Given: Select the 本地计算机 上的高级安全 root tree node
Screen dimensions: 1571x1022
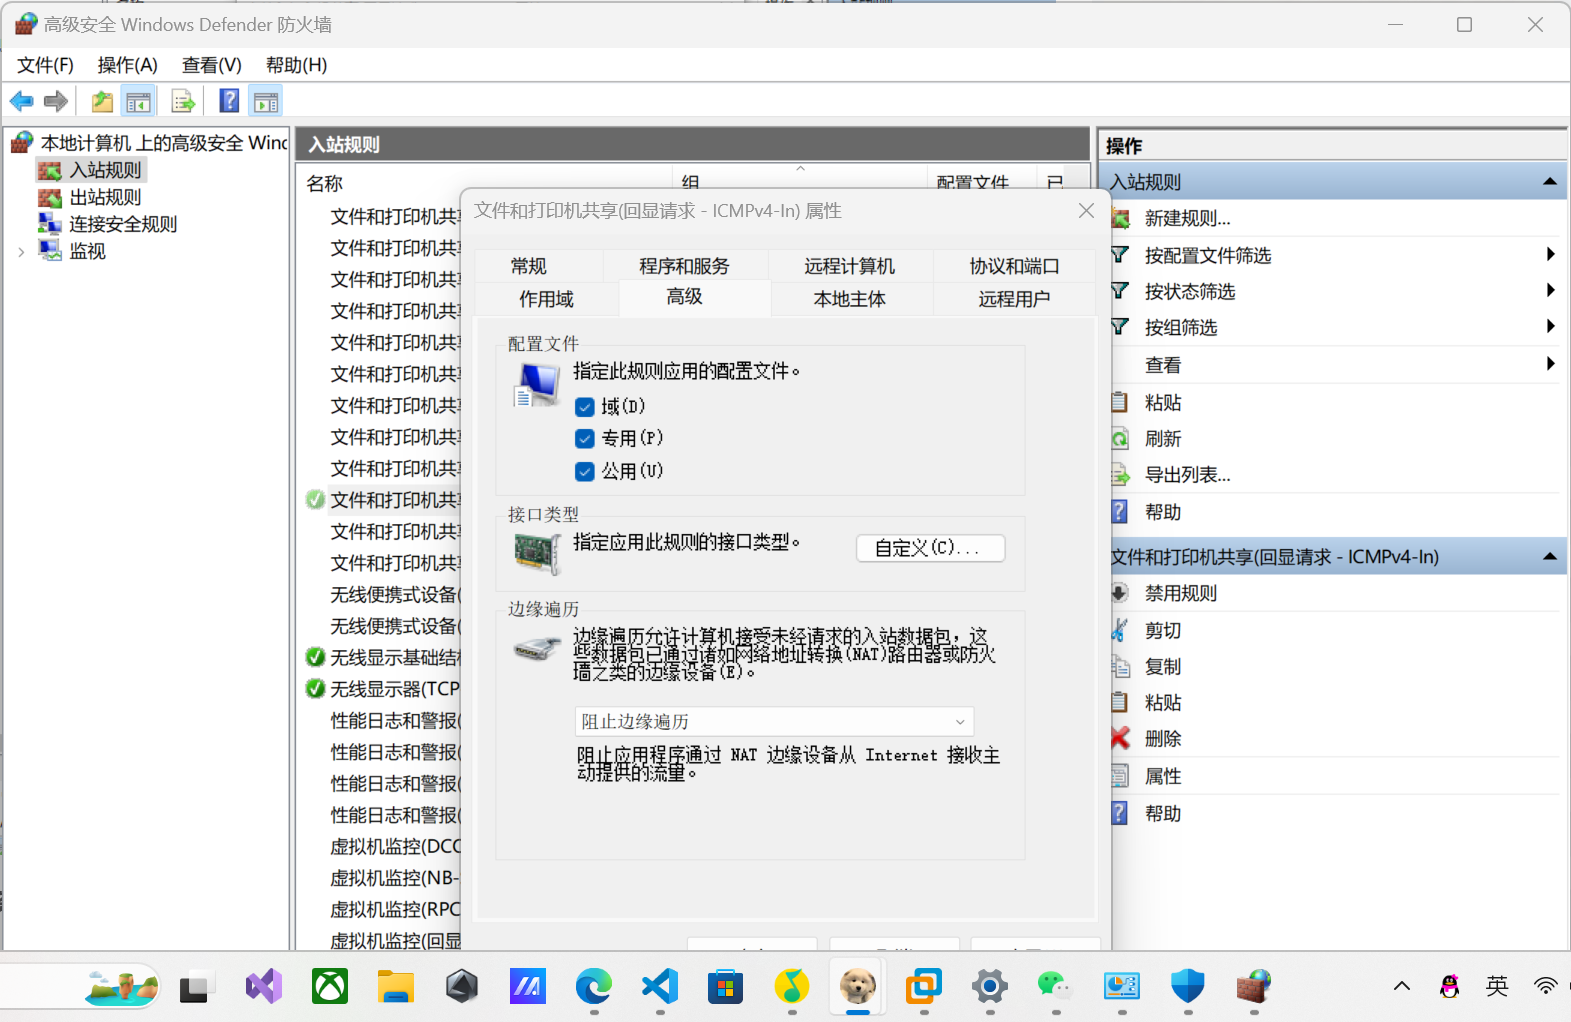Looking at the screenshot, I should (164, 143).
